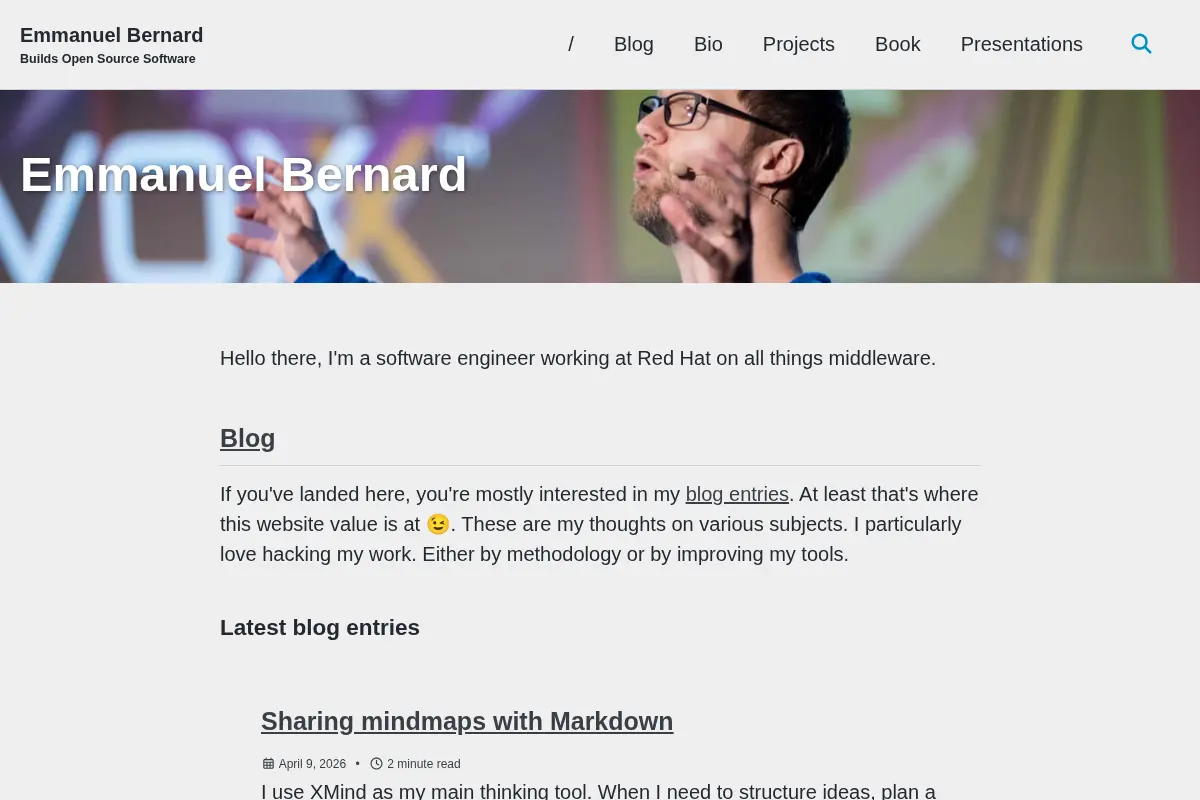This screenshot has width=1200, height=800.
Task: Follow the underlined Blog section heading link
Action: 247,438
